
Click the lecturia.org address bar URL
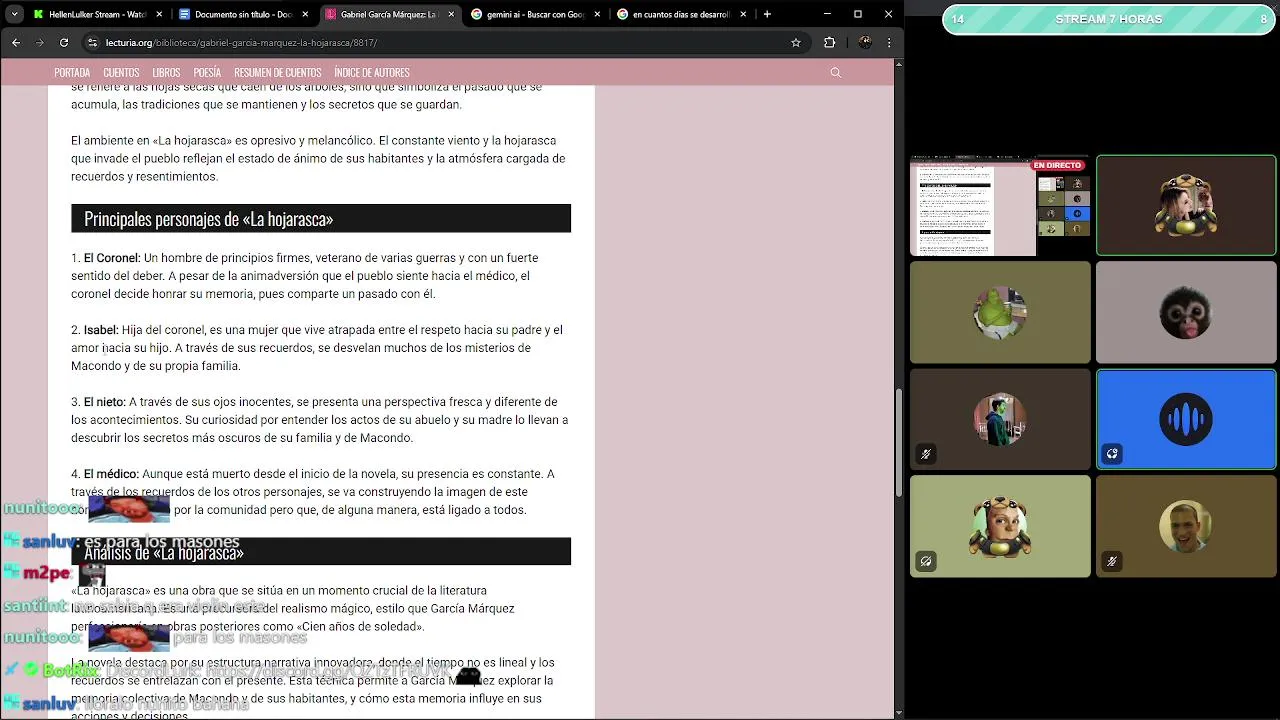coord(241,43)
